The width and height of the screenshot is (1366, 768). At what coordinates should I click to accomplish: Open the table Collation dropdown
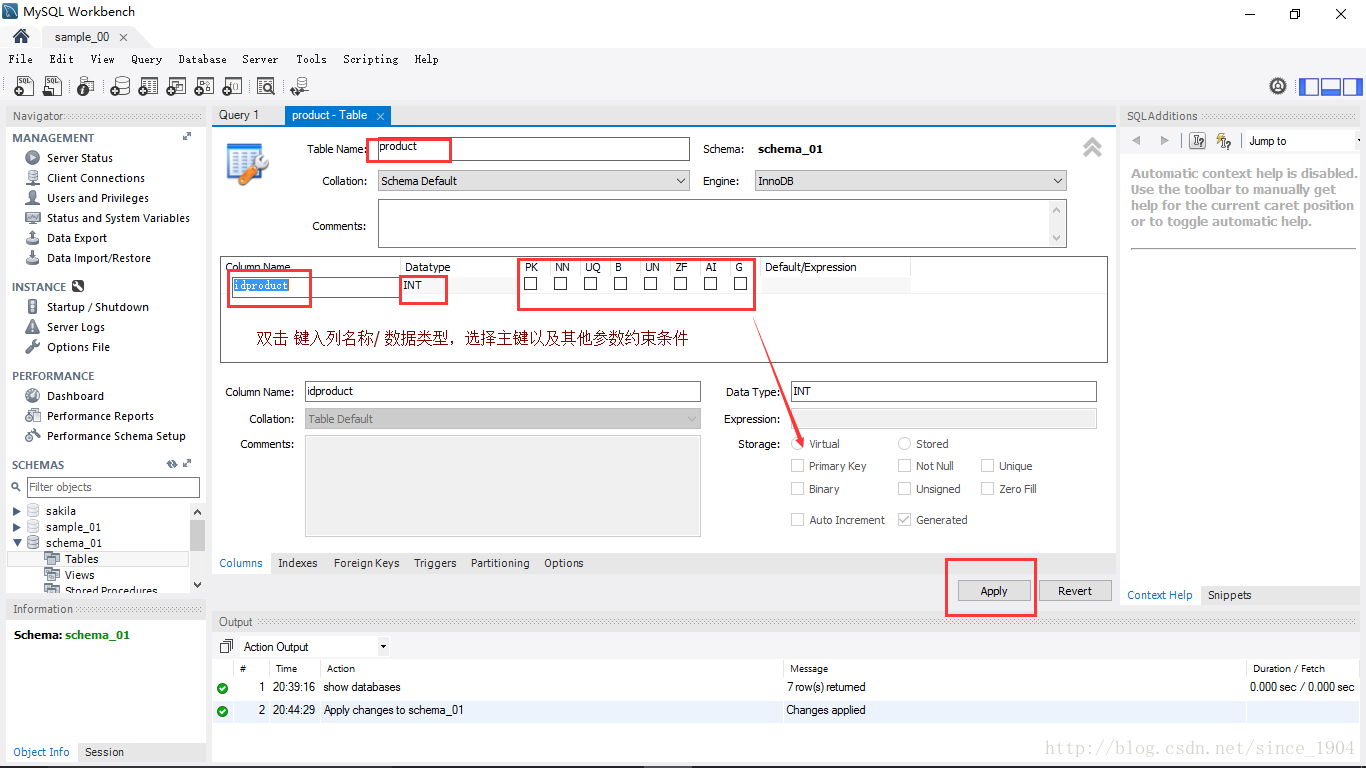(x=533, y=181)
